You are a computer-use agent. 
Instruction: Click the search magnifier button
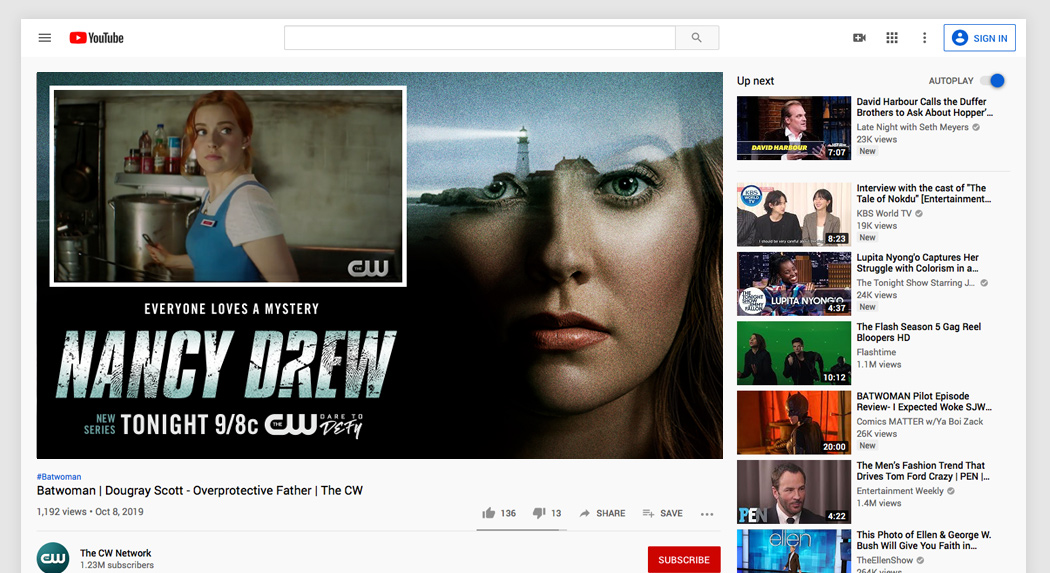pyautogui.click(x=696, y=37)
